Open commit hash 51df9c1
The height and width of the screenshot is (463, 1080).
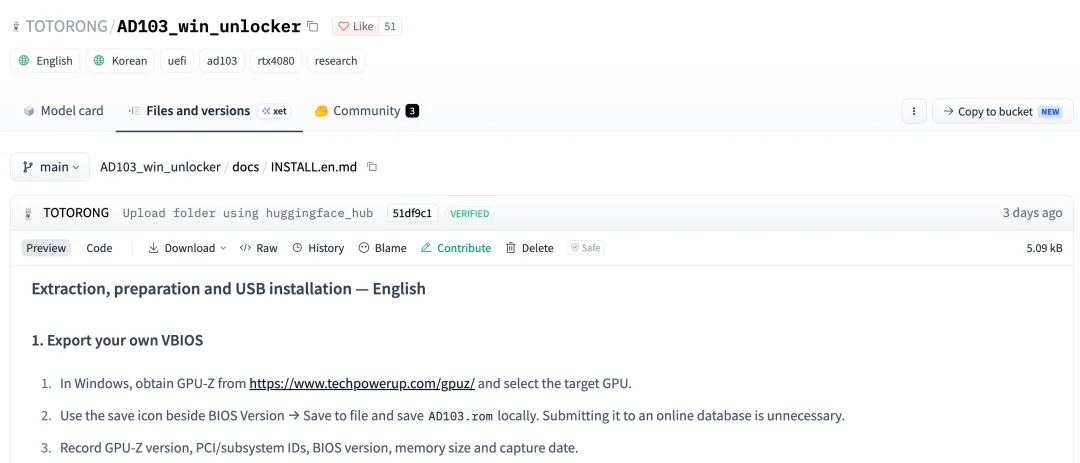412,213
